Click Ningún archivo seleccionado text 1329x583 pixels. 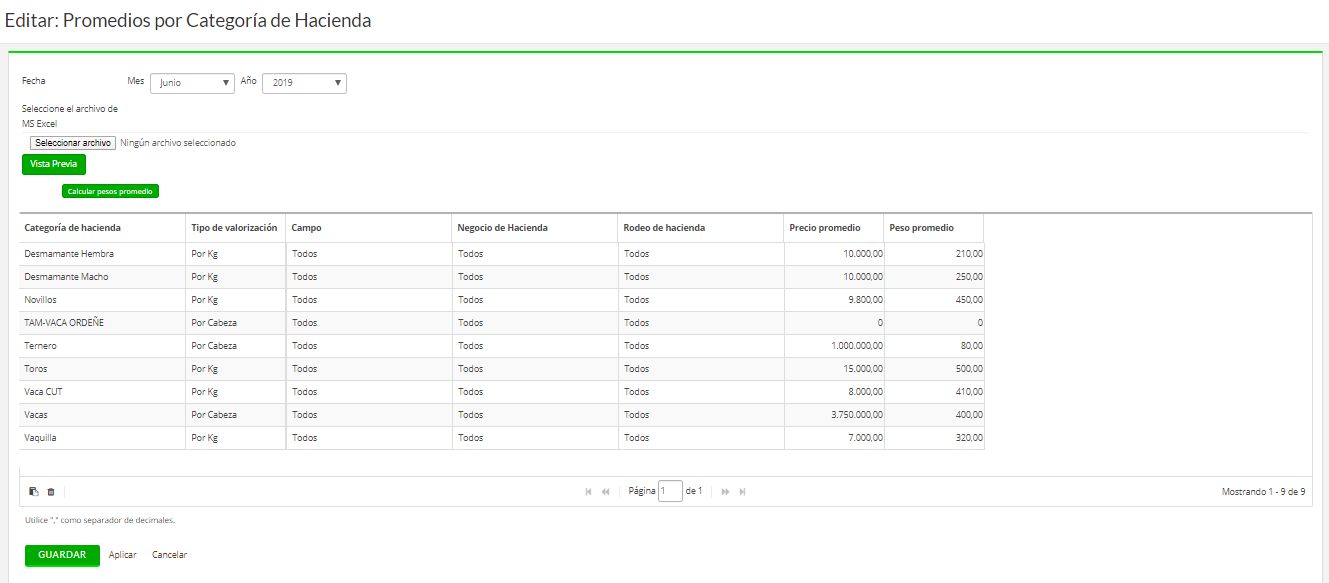pos(178,143)
